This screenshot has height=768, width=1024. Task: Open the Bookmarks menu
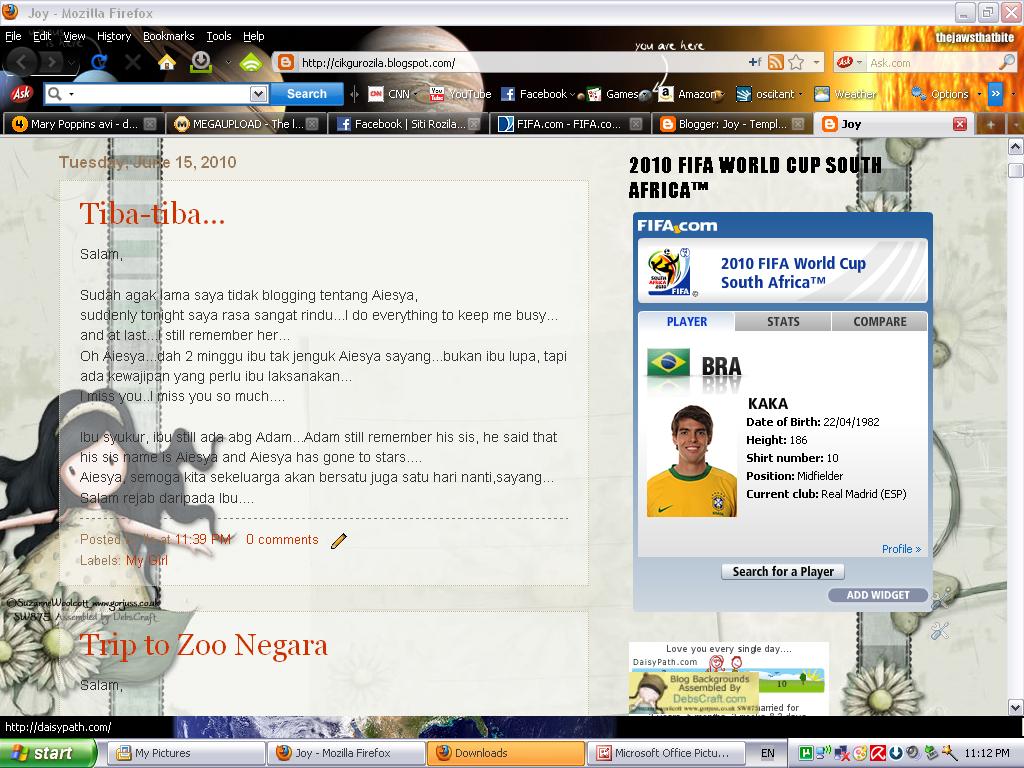[168, 36]
